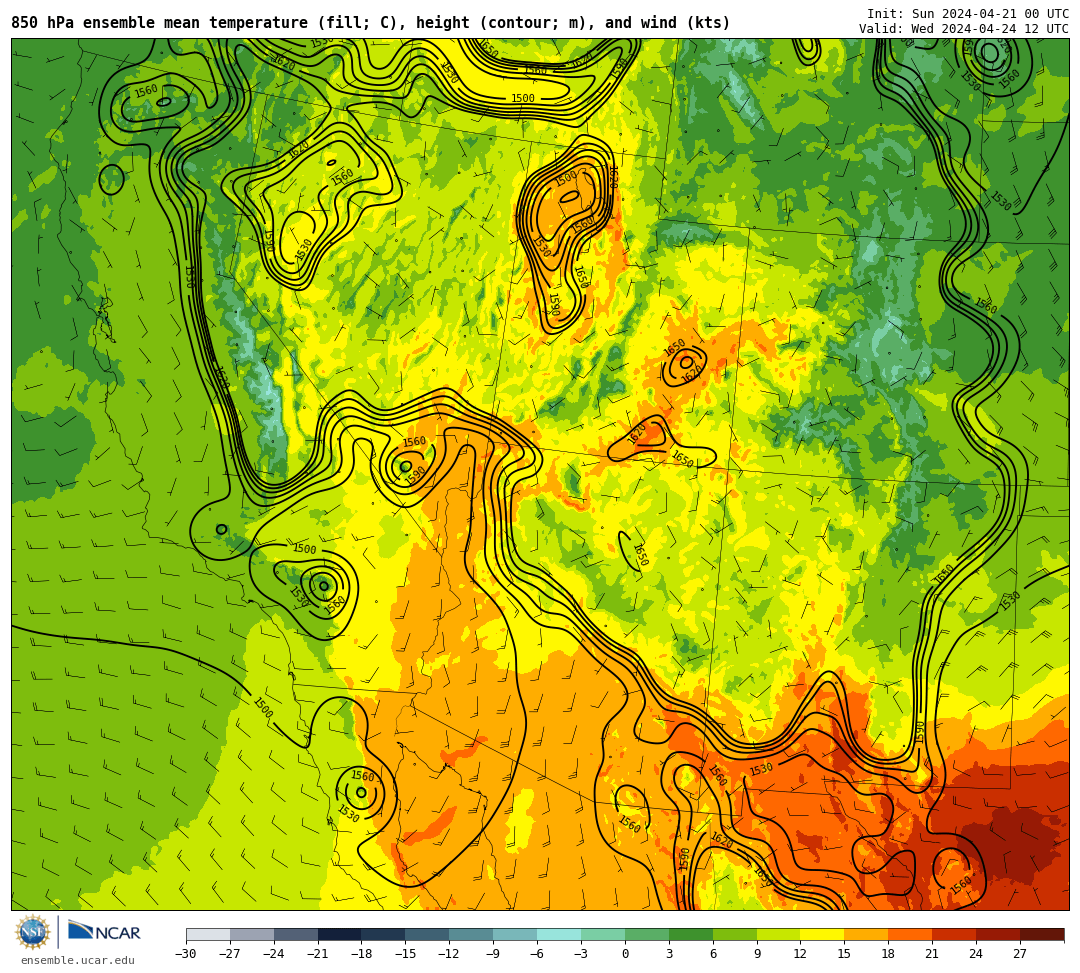Click the −15 colorbar tick label
The image size is (1080, 973).
point(406,954)
